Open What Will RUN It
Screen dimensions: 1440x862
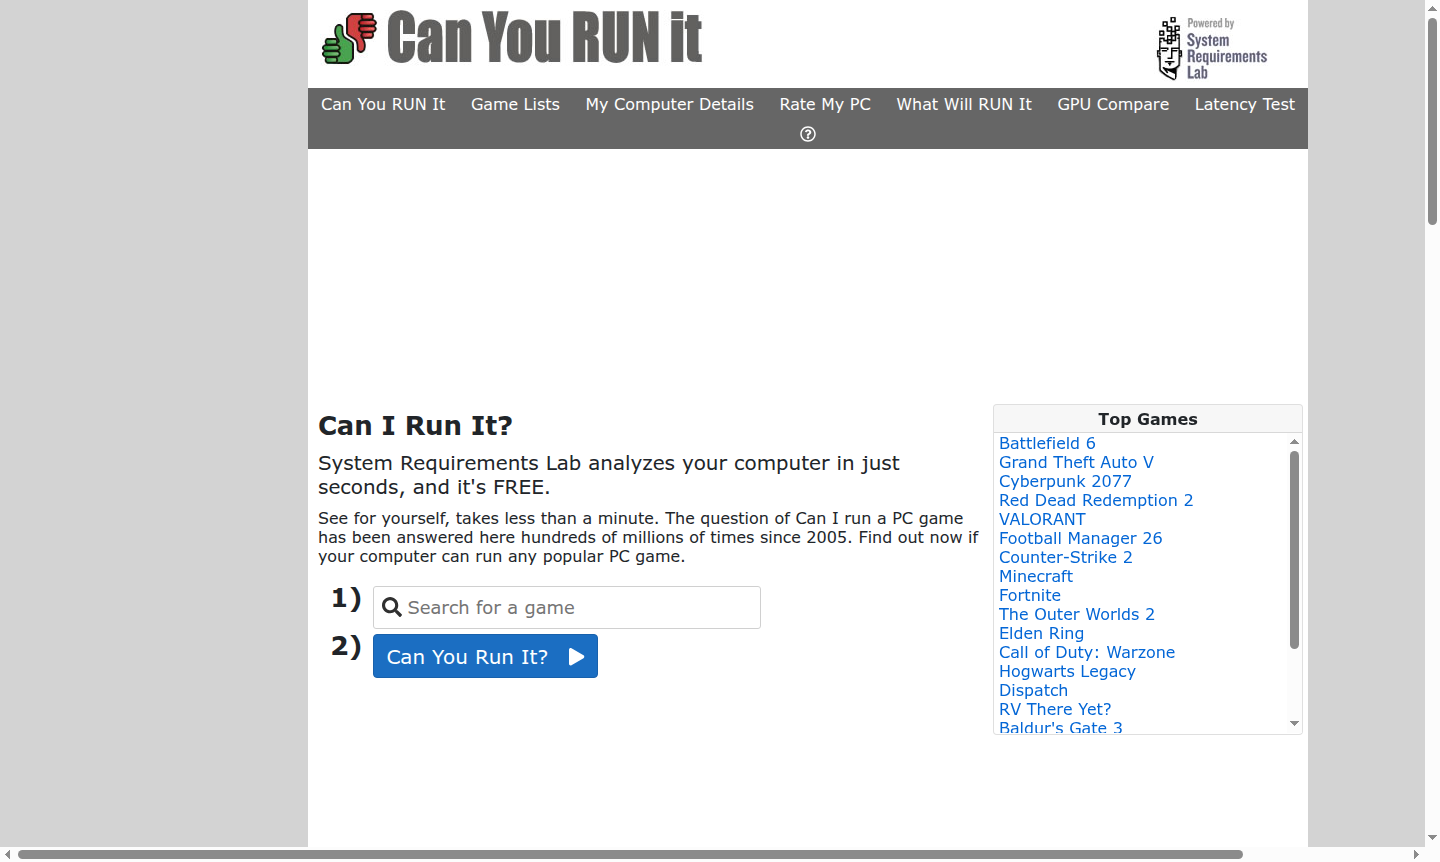tap(963, 104)
